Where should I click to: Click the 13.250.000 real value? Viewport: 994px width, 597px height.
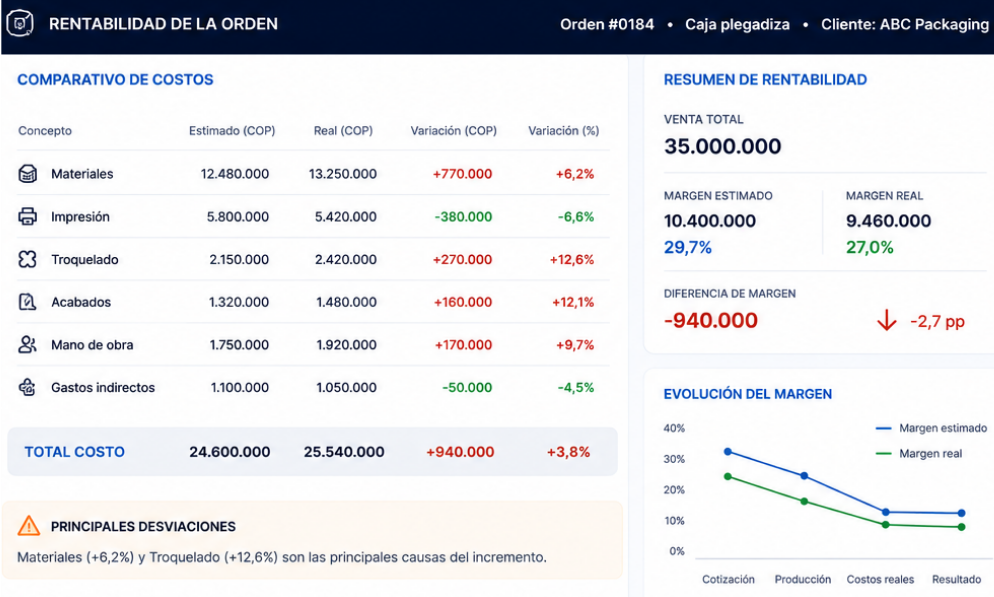[342, 174]
